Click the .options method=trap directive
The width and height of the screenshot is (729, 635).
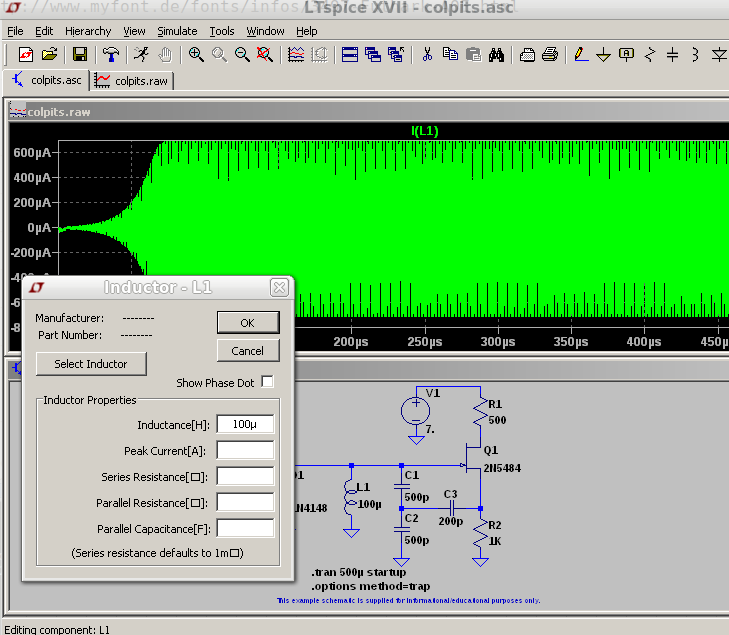(371, 586)
